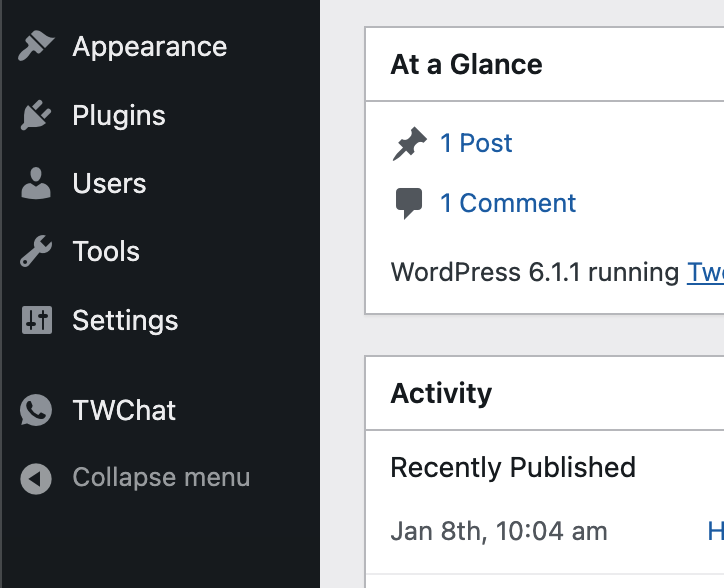Image resolution: width=724 pixels, height=588 pixels.
Task: Open the TWChat menu item
Action: pyautogui.click(x=124, y=410)
